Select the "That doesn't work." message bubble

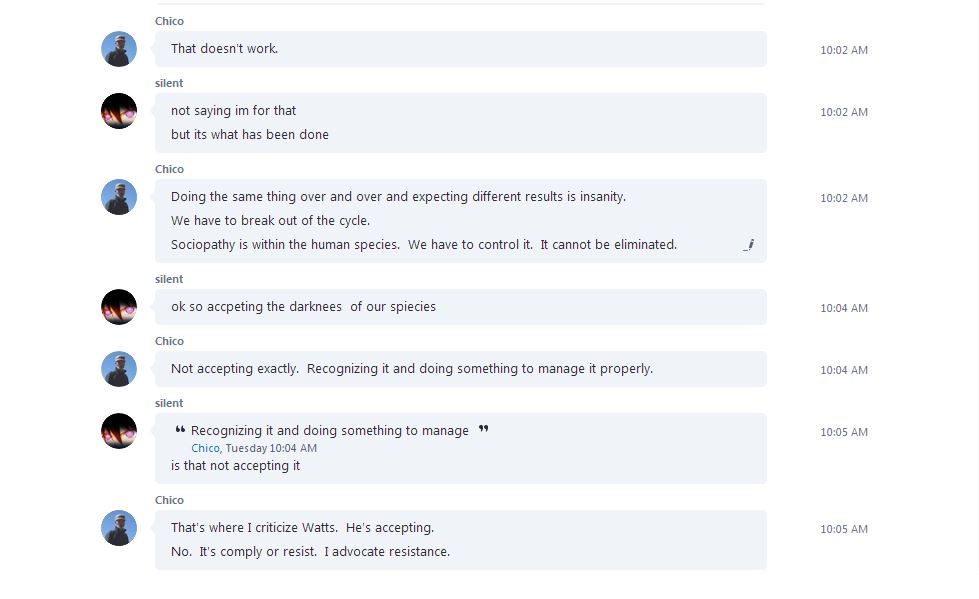click(x=461, y=49)
